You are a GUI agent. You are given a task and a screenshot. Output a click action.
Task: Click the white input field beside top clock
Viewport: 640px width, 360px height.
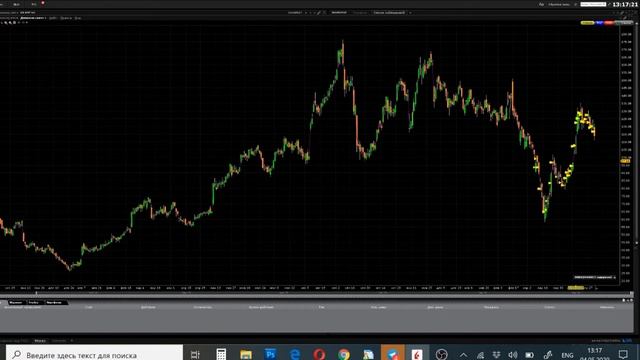pos(593,4)
